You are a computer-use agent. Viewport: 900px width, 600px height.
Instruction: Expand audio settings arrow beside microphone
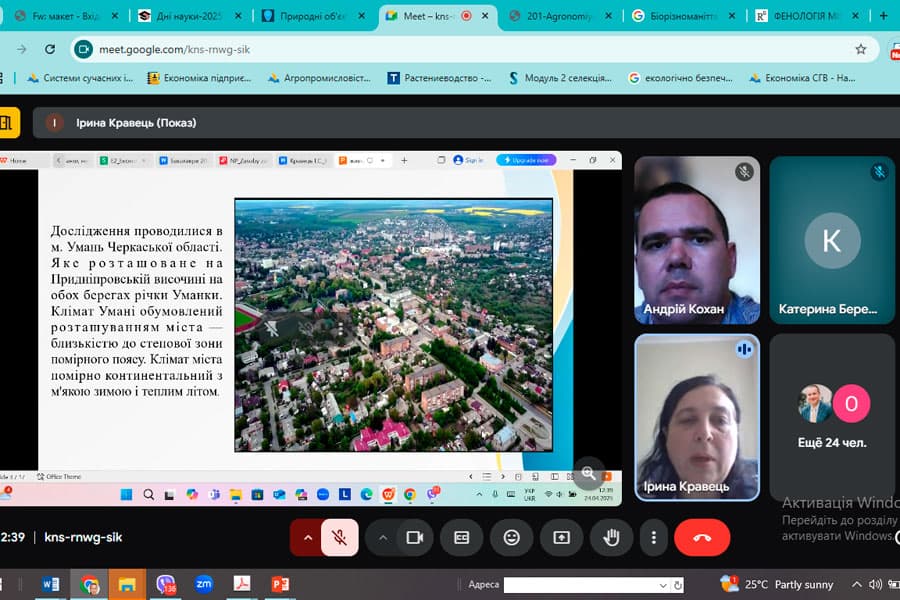(308, 537)
